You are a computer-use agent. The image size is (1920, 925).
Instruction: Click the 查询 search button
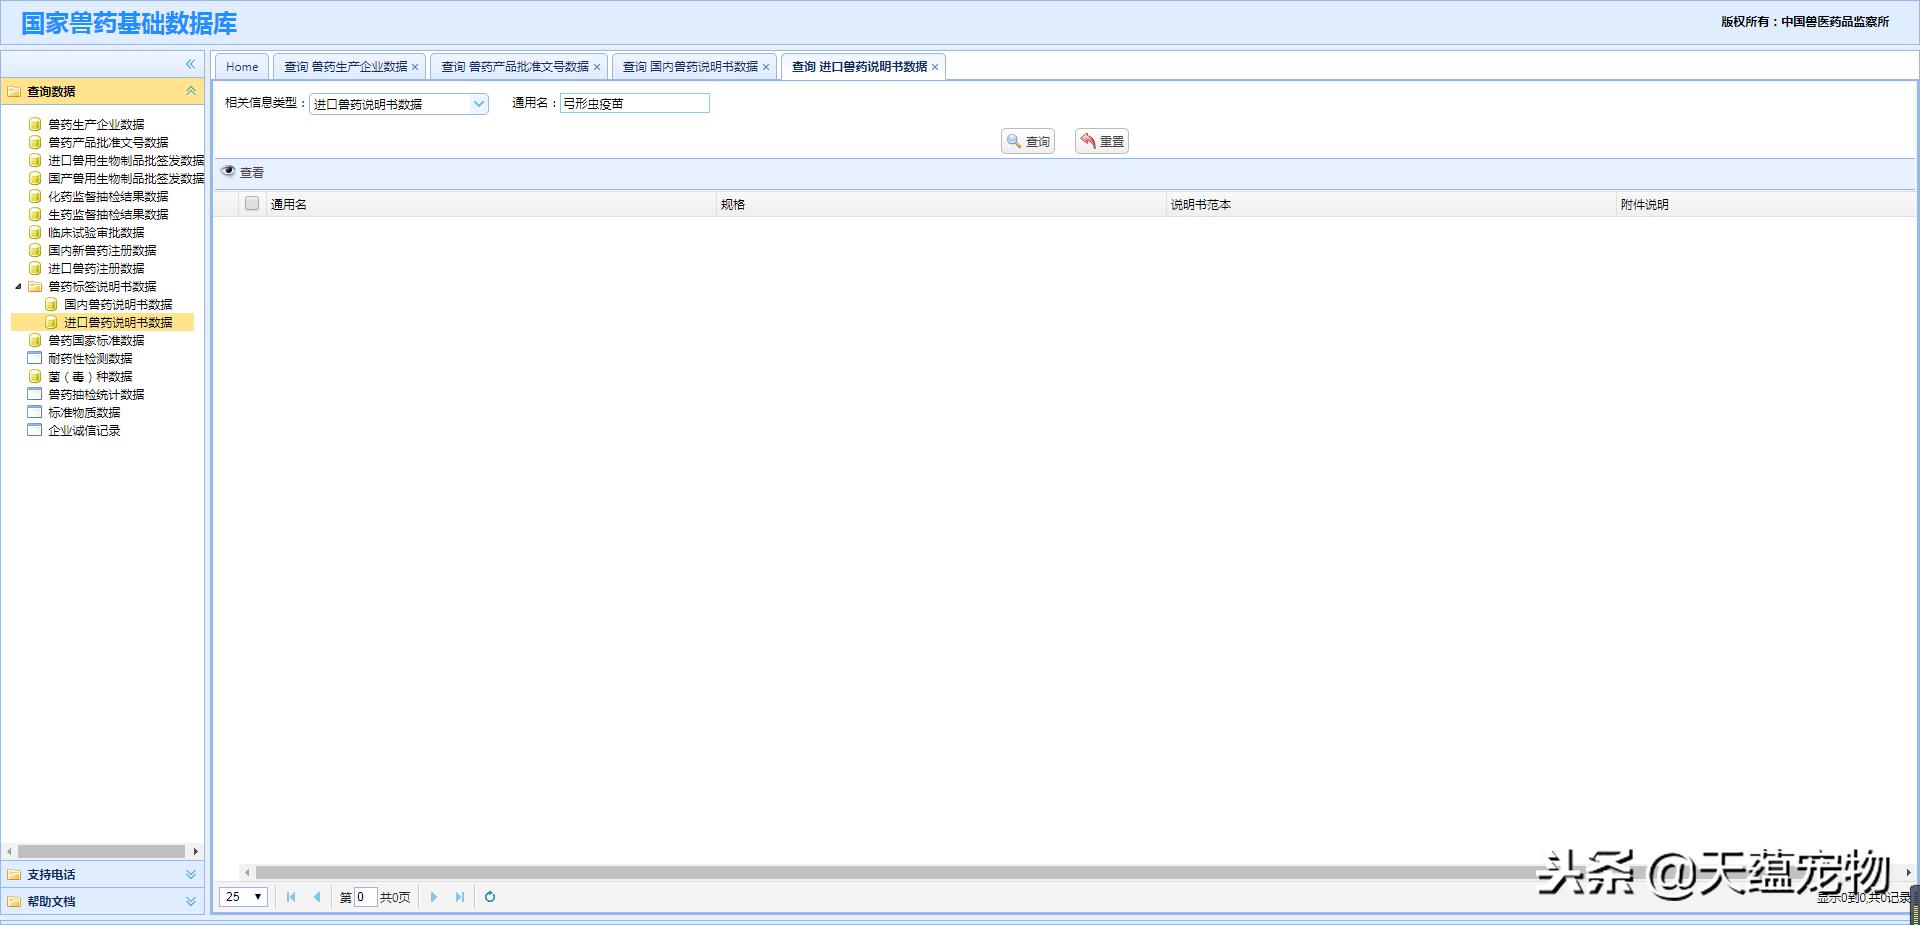tap(1028, 141)
